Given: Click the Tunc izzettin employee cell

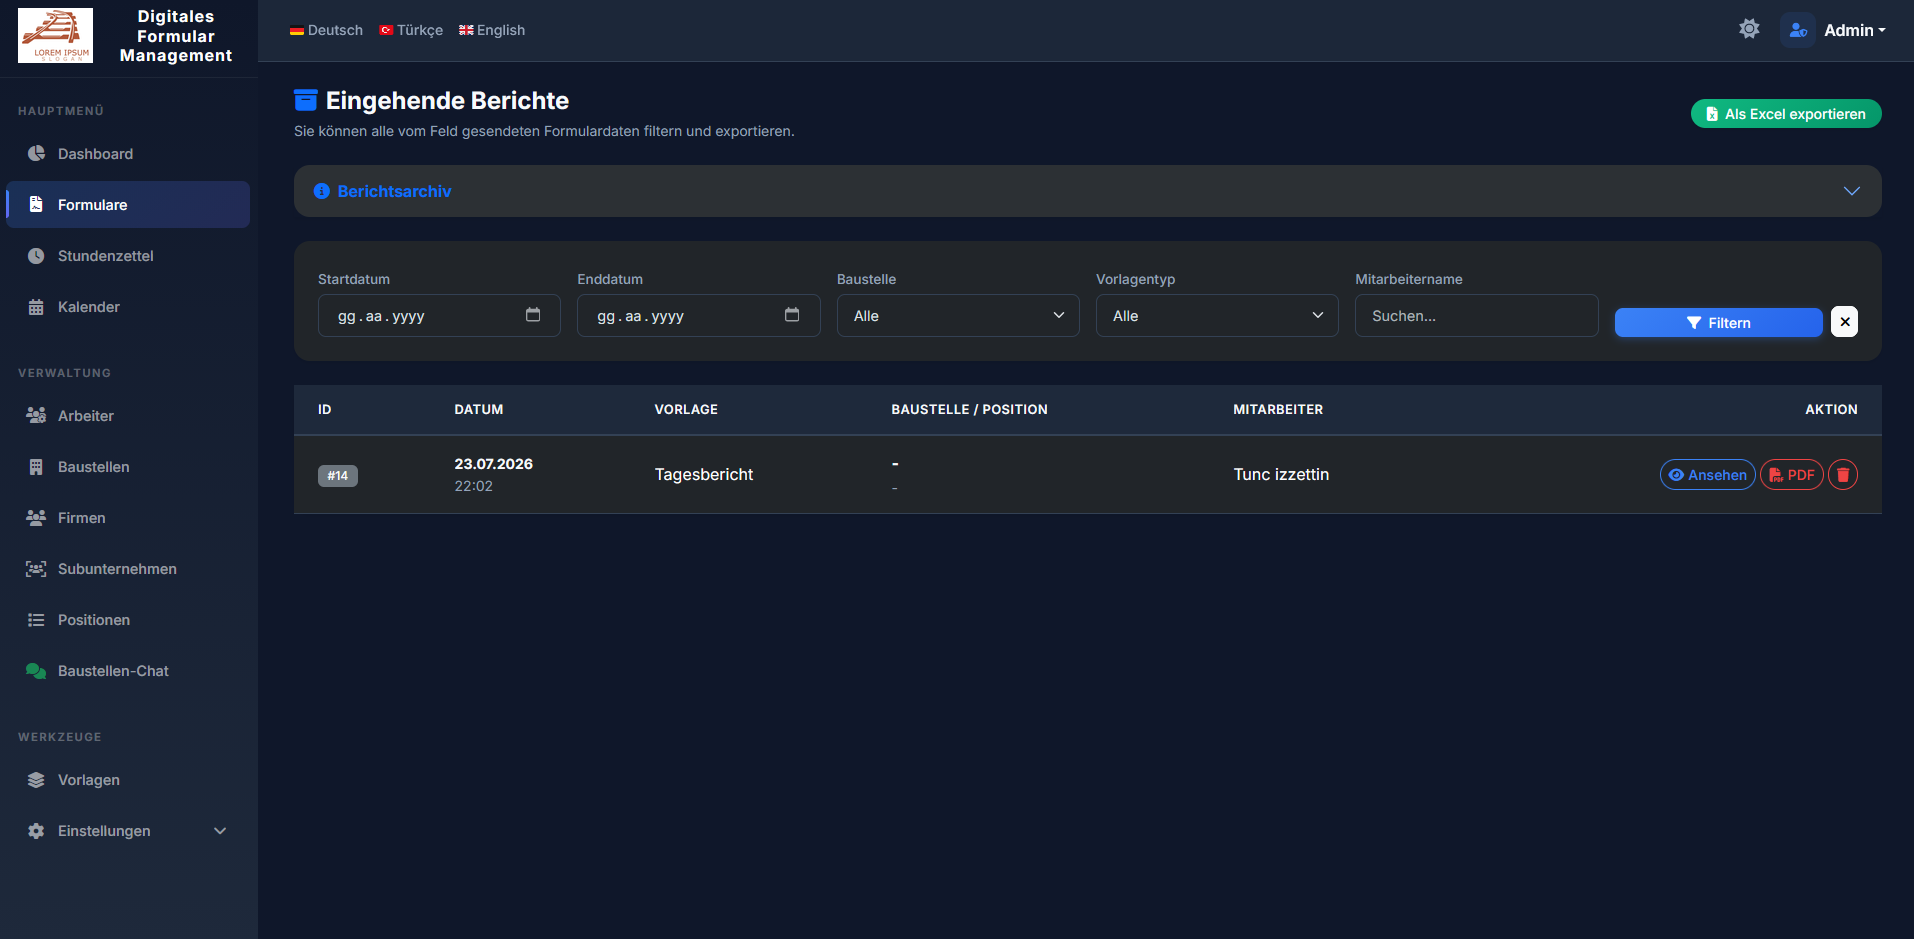Looking at the screenshot, I should [1281, 474].
